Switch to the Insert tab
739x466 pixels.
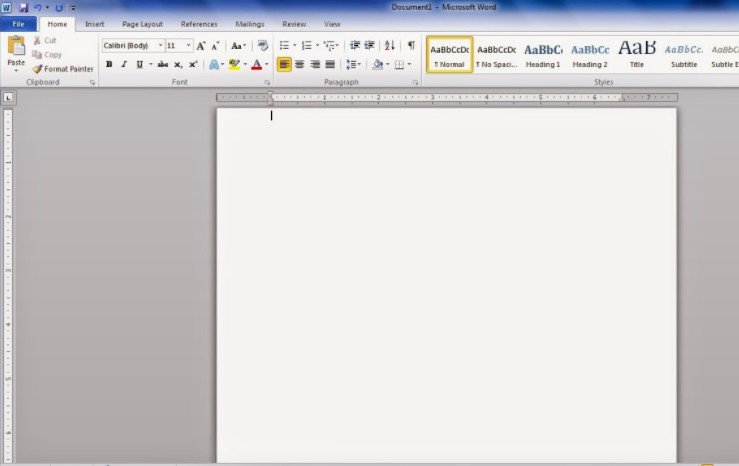coord(94,23)
